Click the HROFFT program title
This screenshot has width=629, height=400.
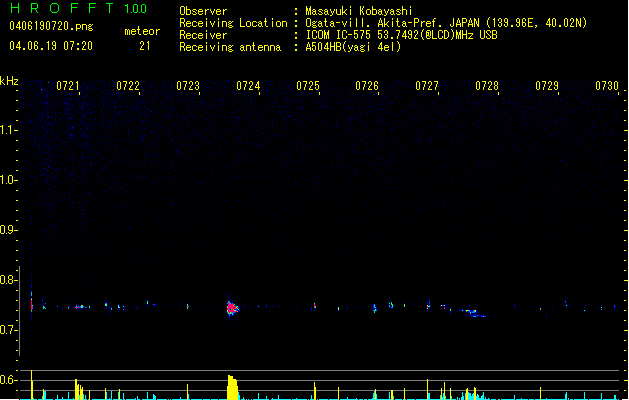tap(61, 8)
